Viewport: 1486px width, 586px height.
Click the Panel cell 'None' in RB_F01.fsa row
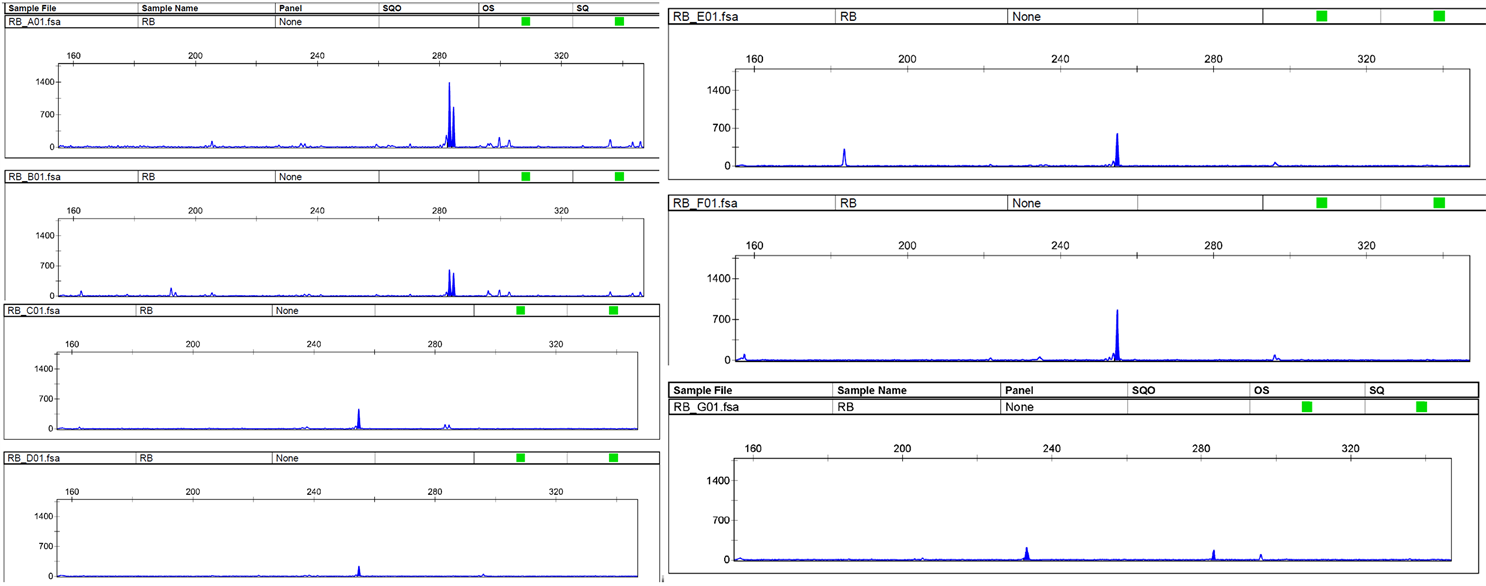tap(1026, 203)
